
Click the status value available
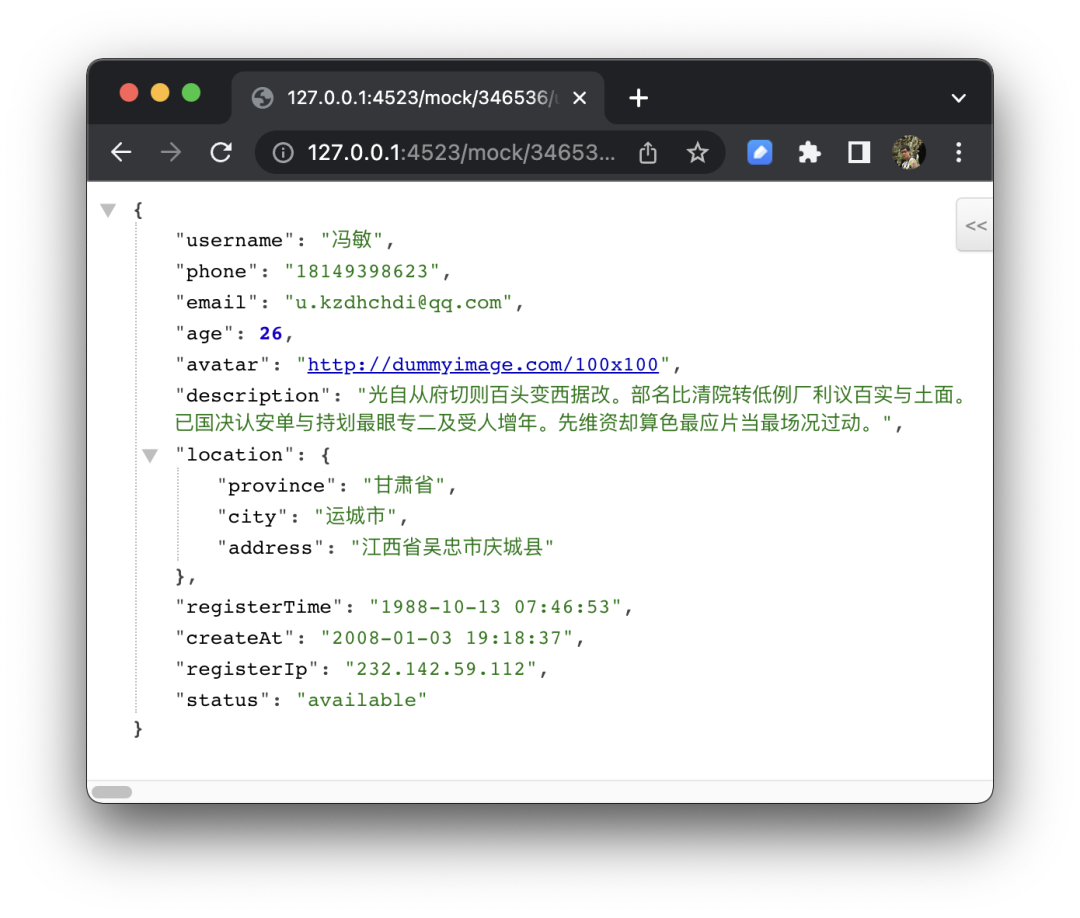[362, 700]
